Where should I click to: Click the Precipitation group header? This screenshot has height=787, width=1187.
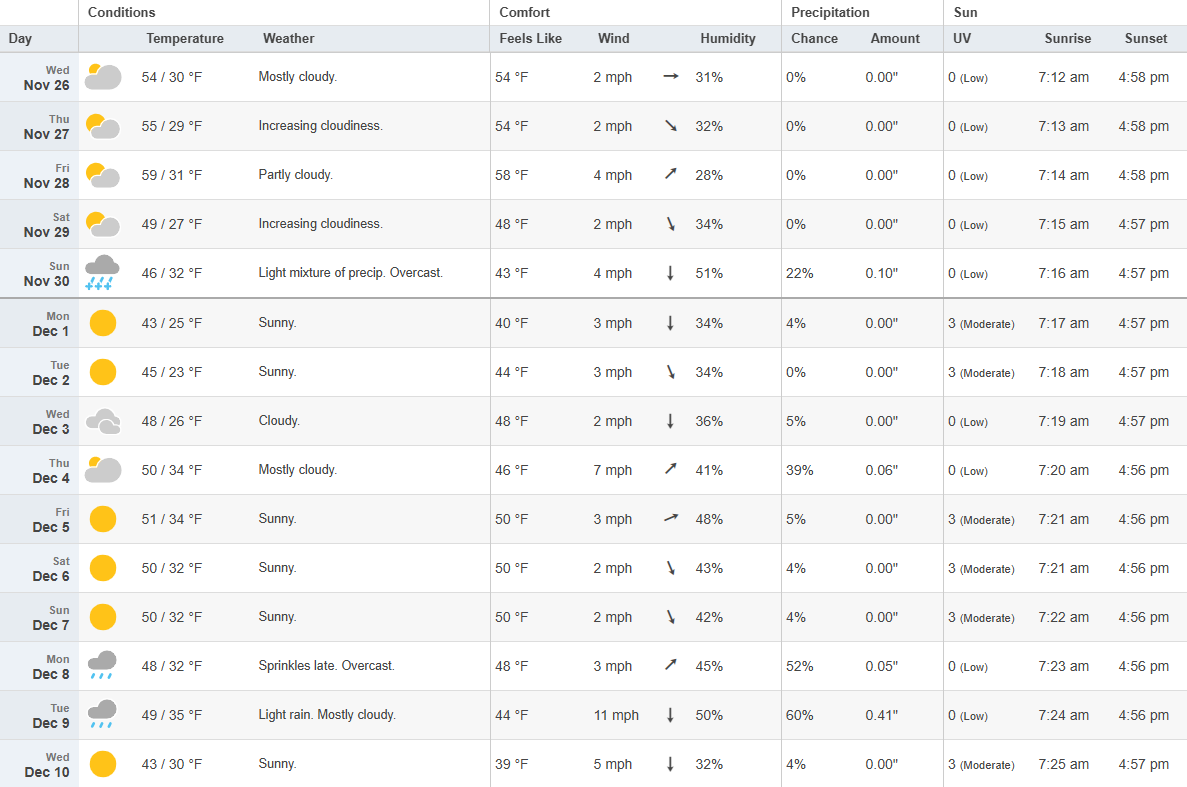[830, 13]
